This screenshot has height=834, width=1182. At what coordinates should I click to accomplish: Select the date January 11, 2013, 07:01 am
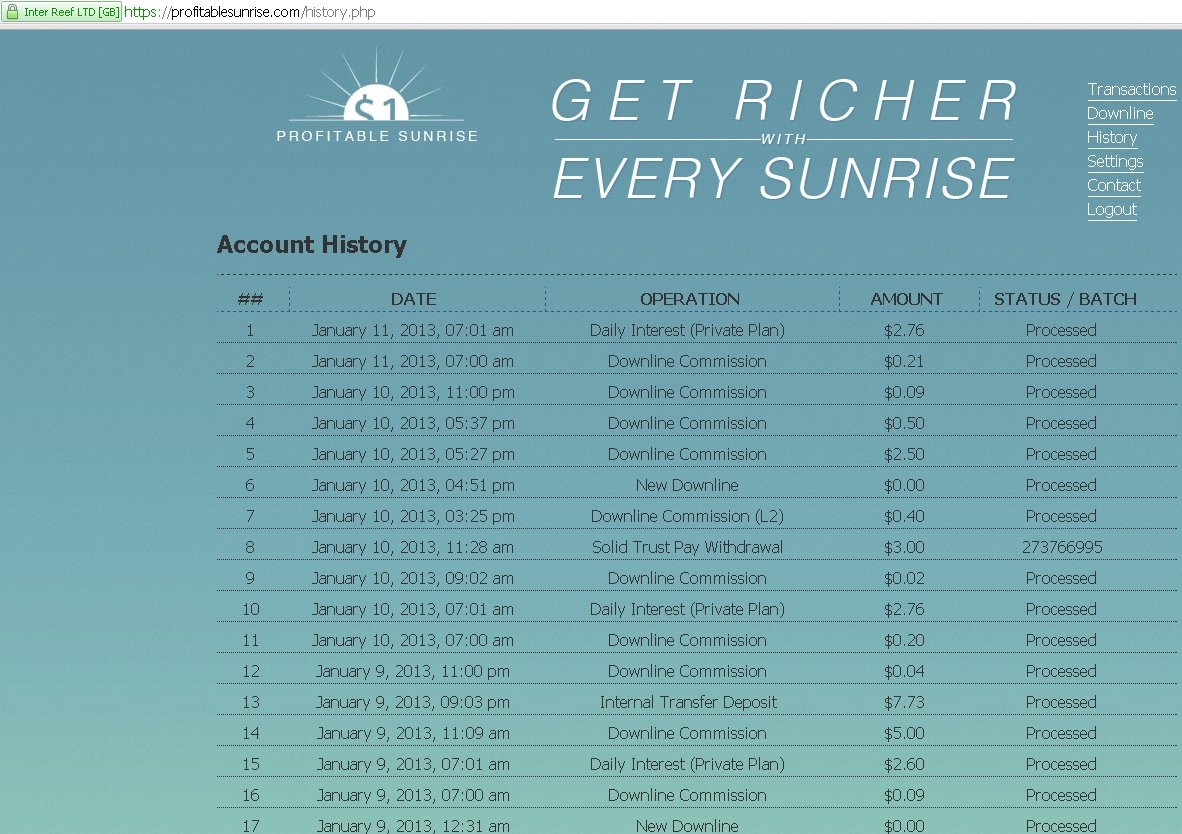pos(412,330)
